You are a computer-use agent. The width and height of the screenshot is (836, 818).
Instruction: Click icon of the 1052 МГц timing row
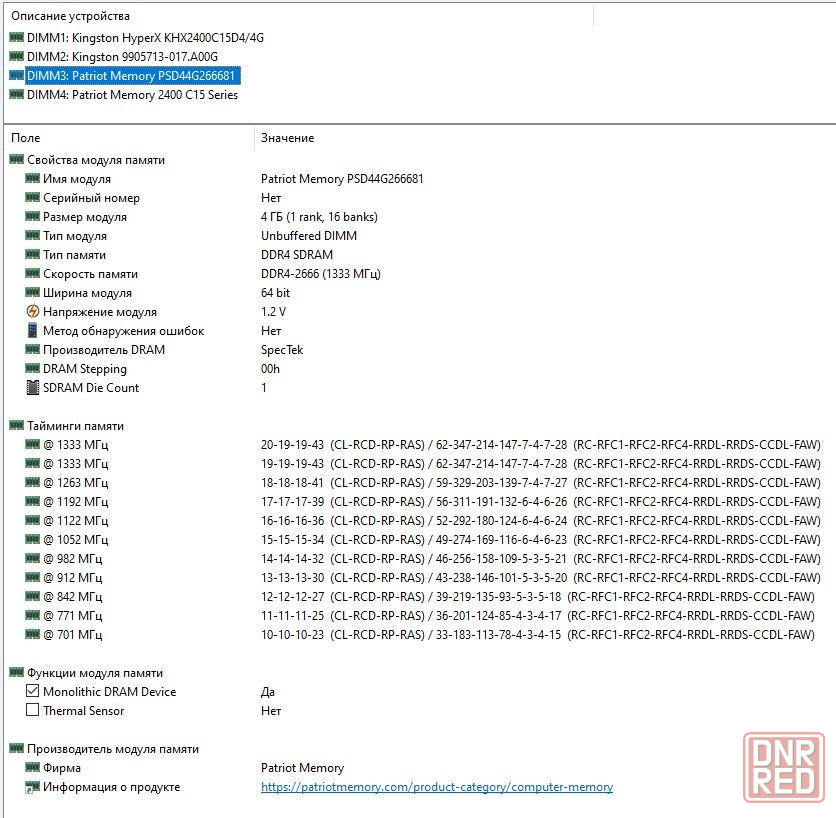coord(33,539)
